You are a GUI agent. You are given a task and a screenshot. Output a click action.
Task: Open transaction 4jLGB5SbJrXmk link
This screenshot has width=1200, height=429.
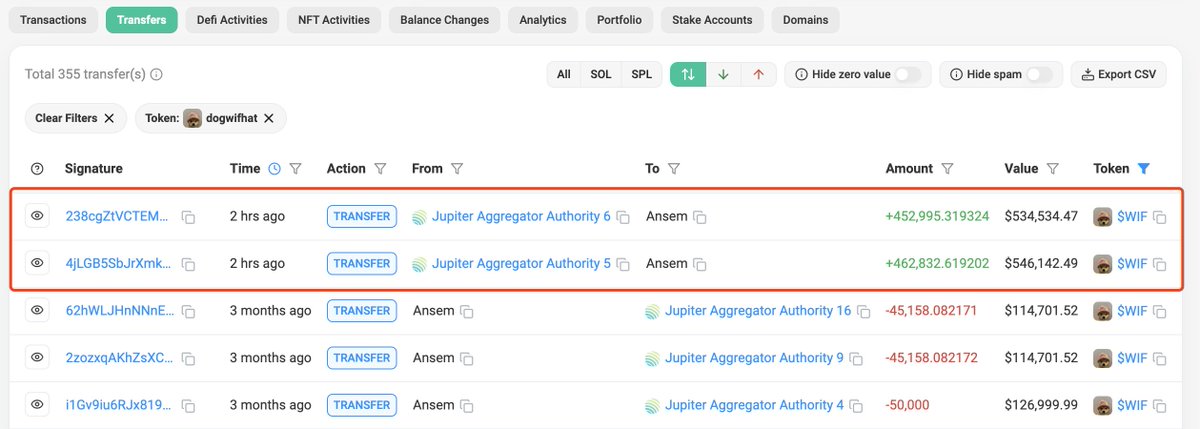click(x=117, y=263)
